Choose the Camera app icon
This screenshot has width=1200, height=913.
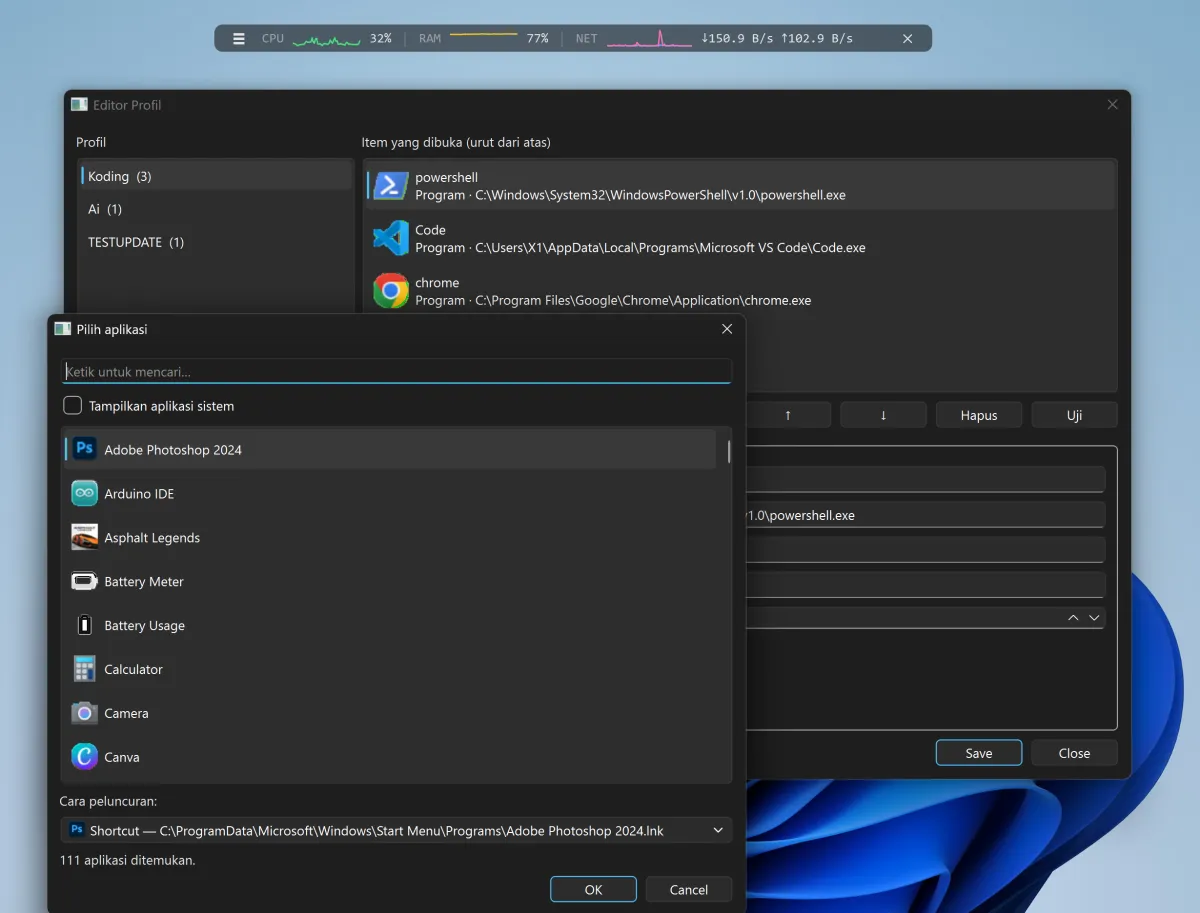85,714
